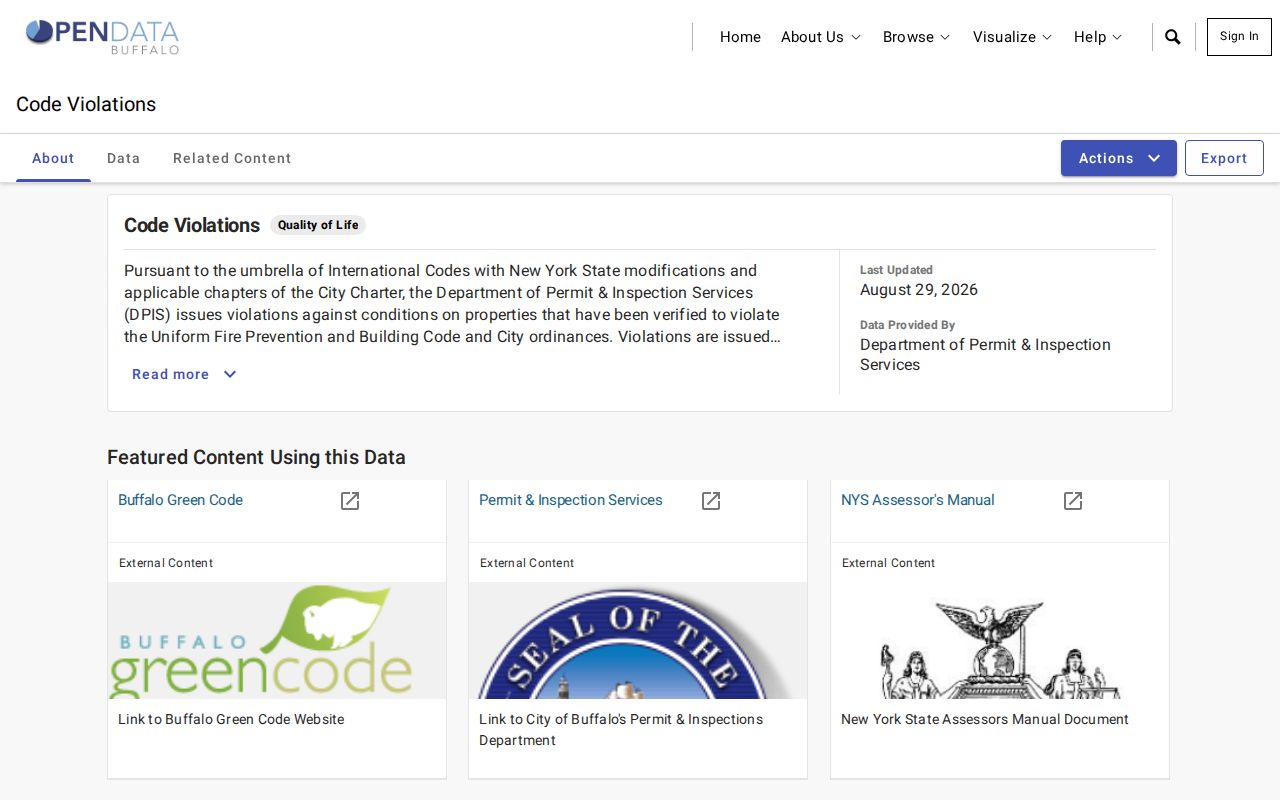Open the NYS Assessor's Manual link

pyautogui.click(x=918, y=500)
